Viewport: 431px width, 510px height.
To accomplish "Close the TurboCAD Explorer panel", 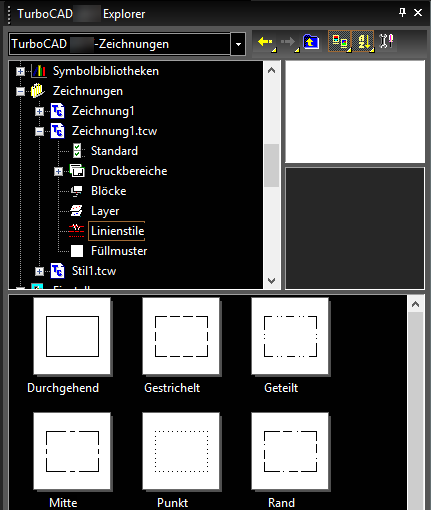I will pos(418,13).
